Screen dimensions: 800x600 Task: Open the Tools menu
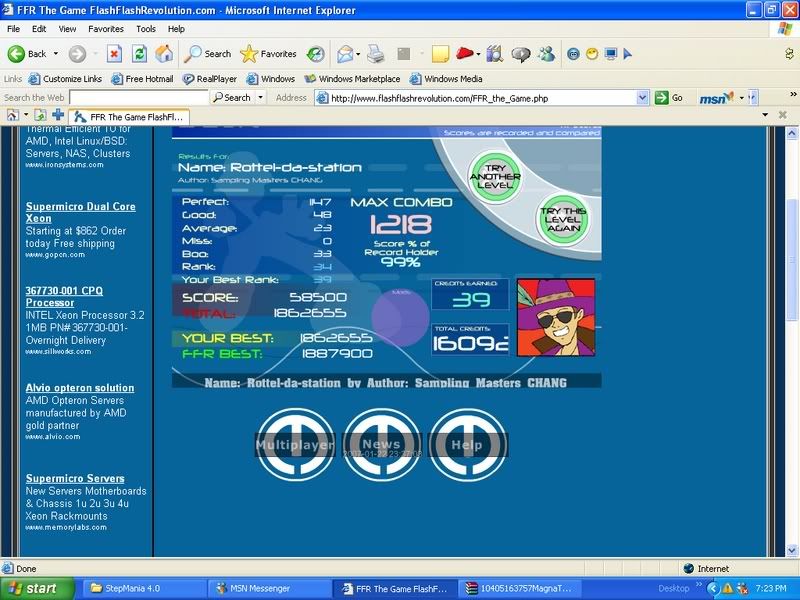click(146, 29)
